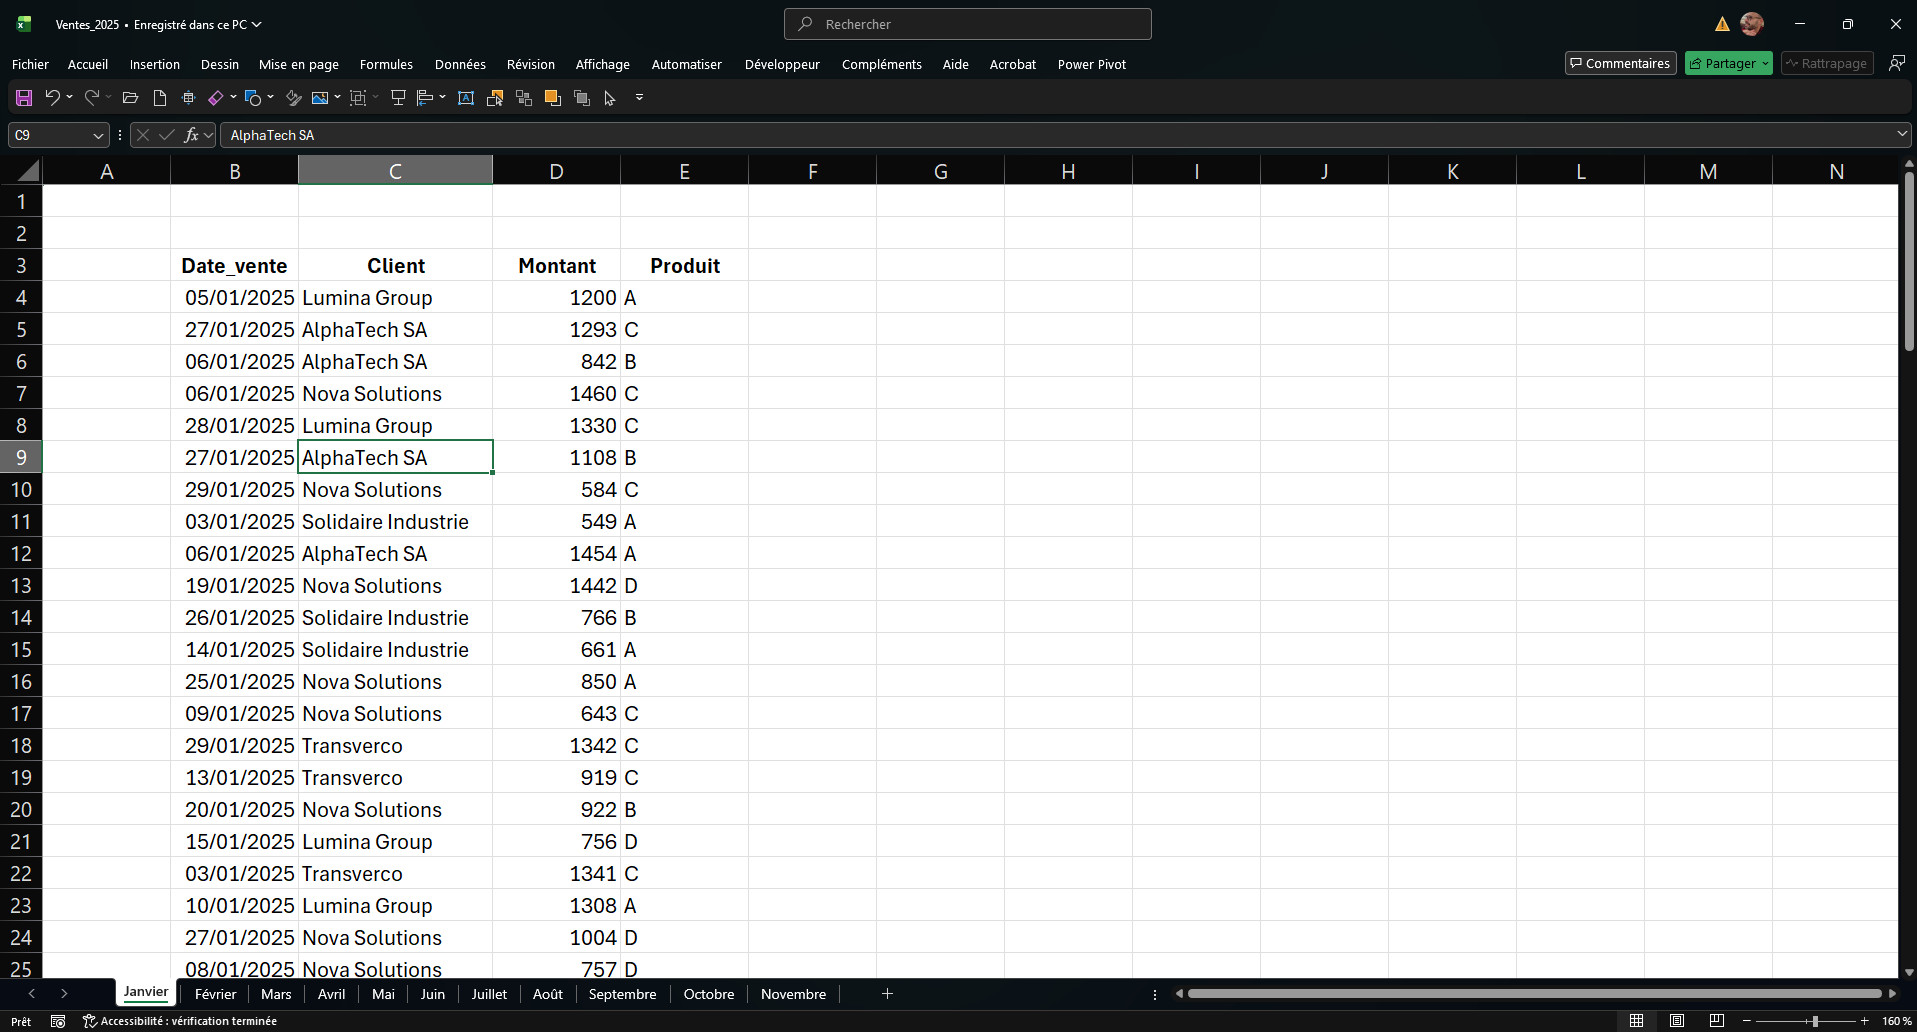The image size is (1917, 1032).
Task: Expand the formula bar chevron
Action: [x=1901, y=134]
